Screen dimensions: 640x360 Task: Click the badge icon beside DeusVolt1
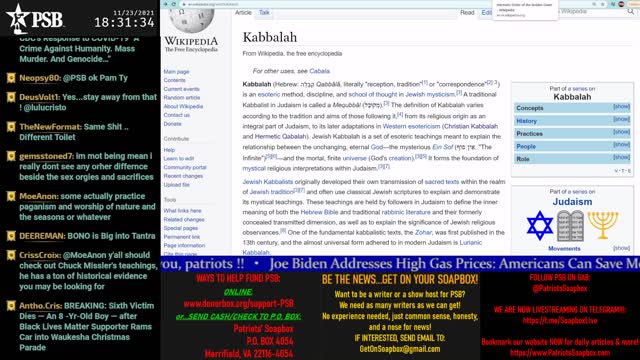(x=11, y=97)
